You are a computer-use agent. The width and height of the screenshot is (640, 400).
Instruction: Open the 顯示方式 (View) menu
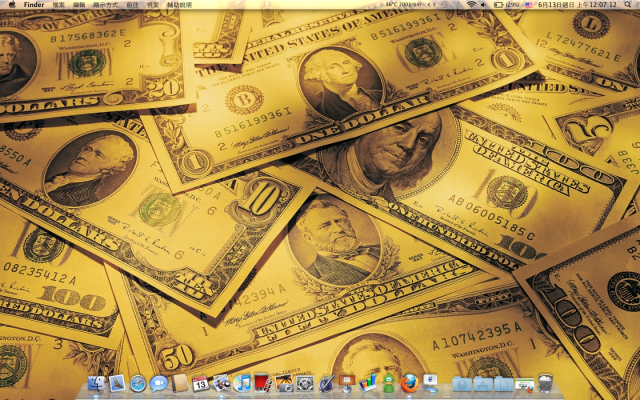pyautogui.click(x=105, y=4)
